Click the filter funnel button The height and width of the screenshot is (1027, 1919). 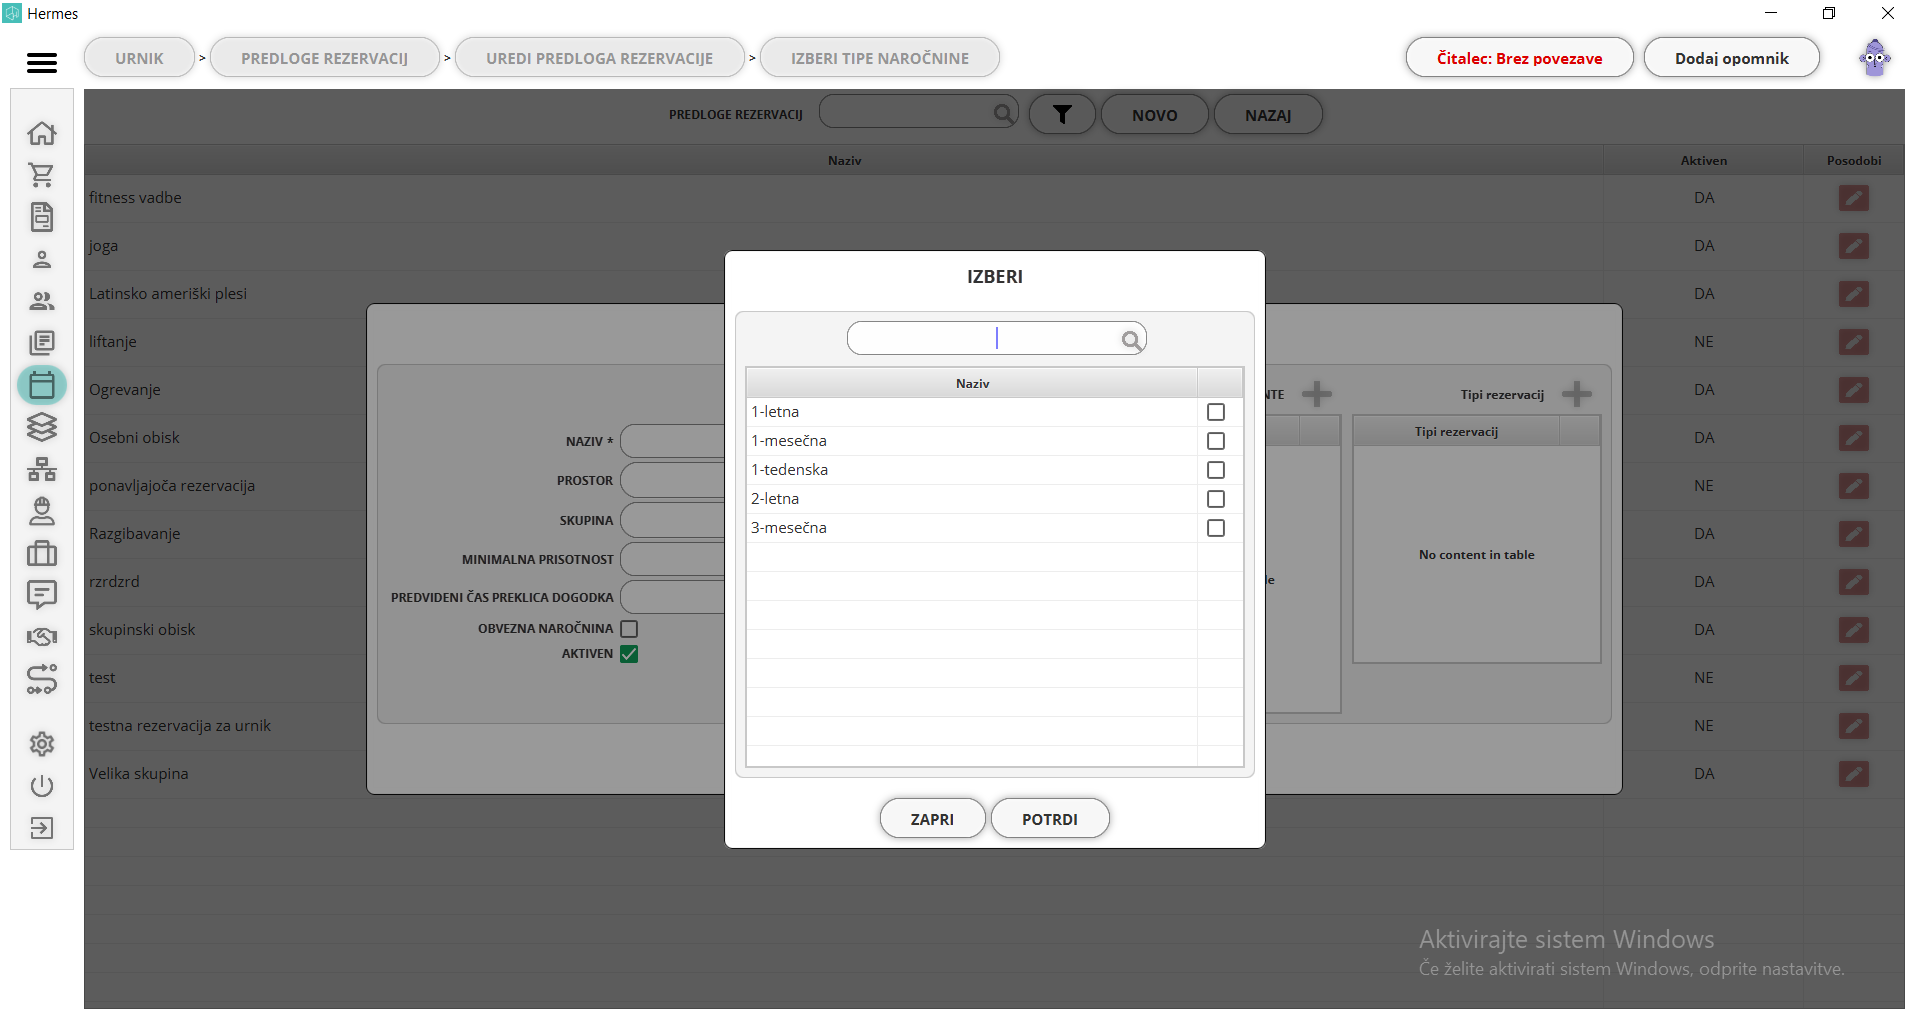[x=1062, y=115]
